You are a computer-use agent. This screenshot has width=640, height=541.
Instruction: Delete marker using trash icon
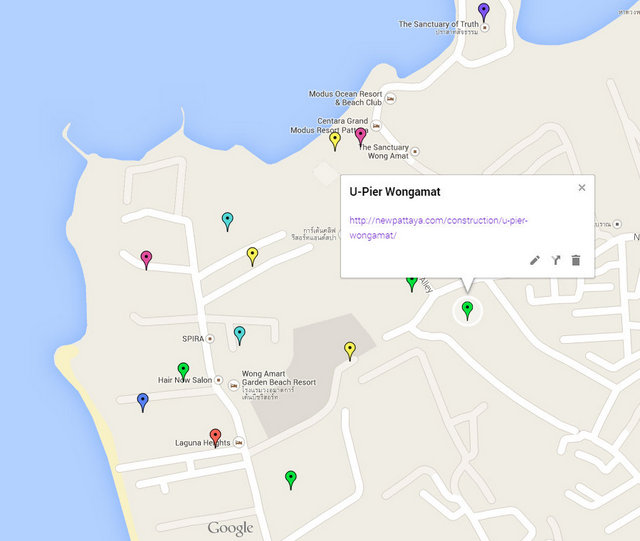tap(576, 260)
